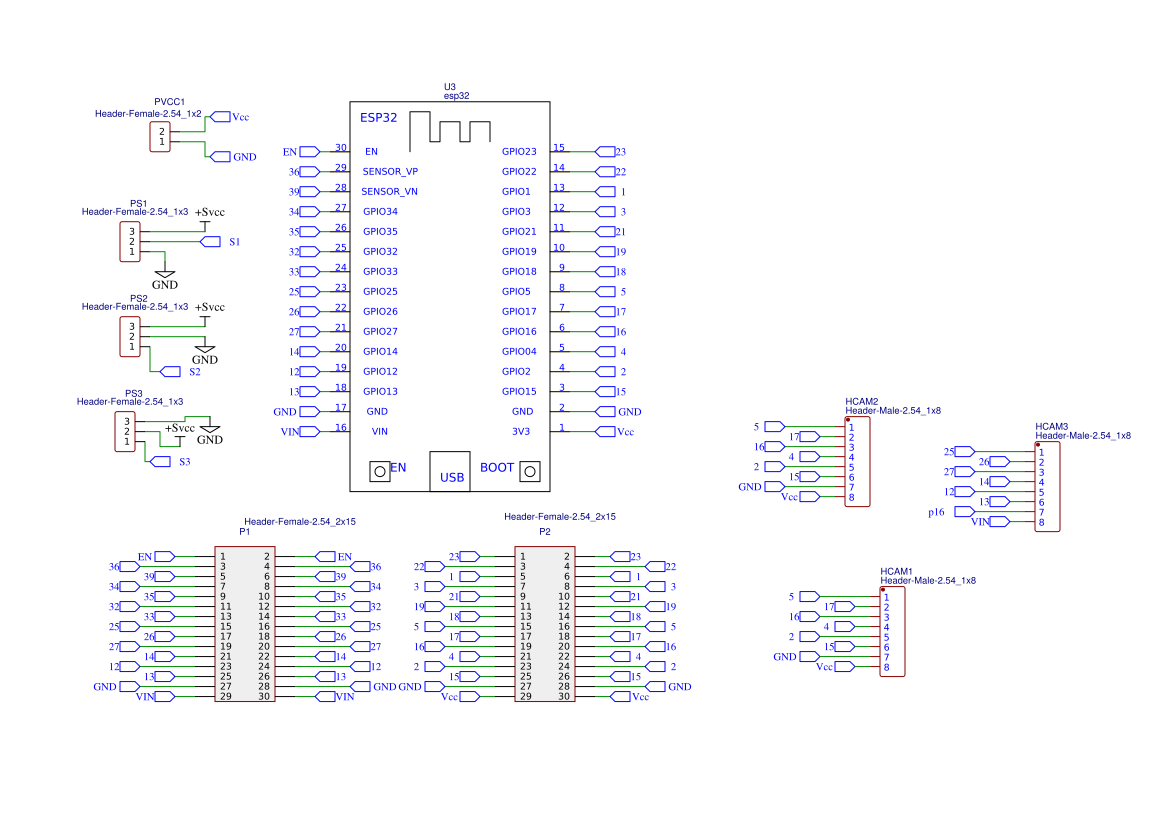The height and width of the screenshot is (827, 1169).
Task: Click the GPIO21 pin name
Action: 519,232
